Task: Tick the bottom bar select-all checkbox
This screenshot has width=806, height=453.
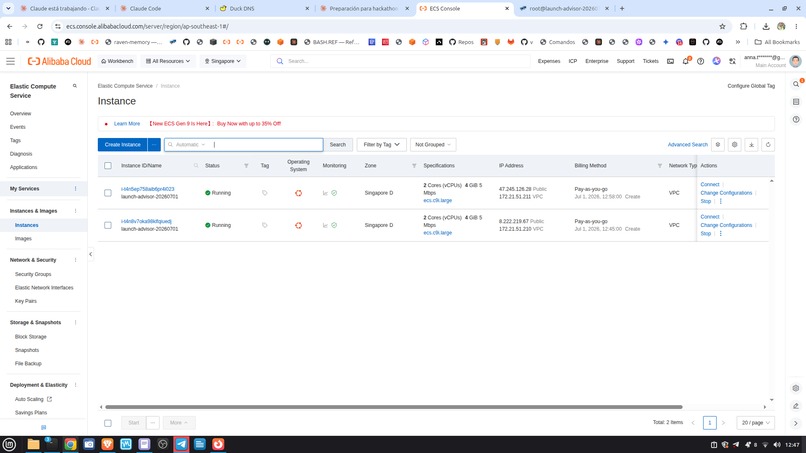Action: point(108,423)
